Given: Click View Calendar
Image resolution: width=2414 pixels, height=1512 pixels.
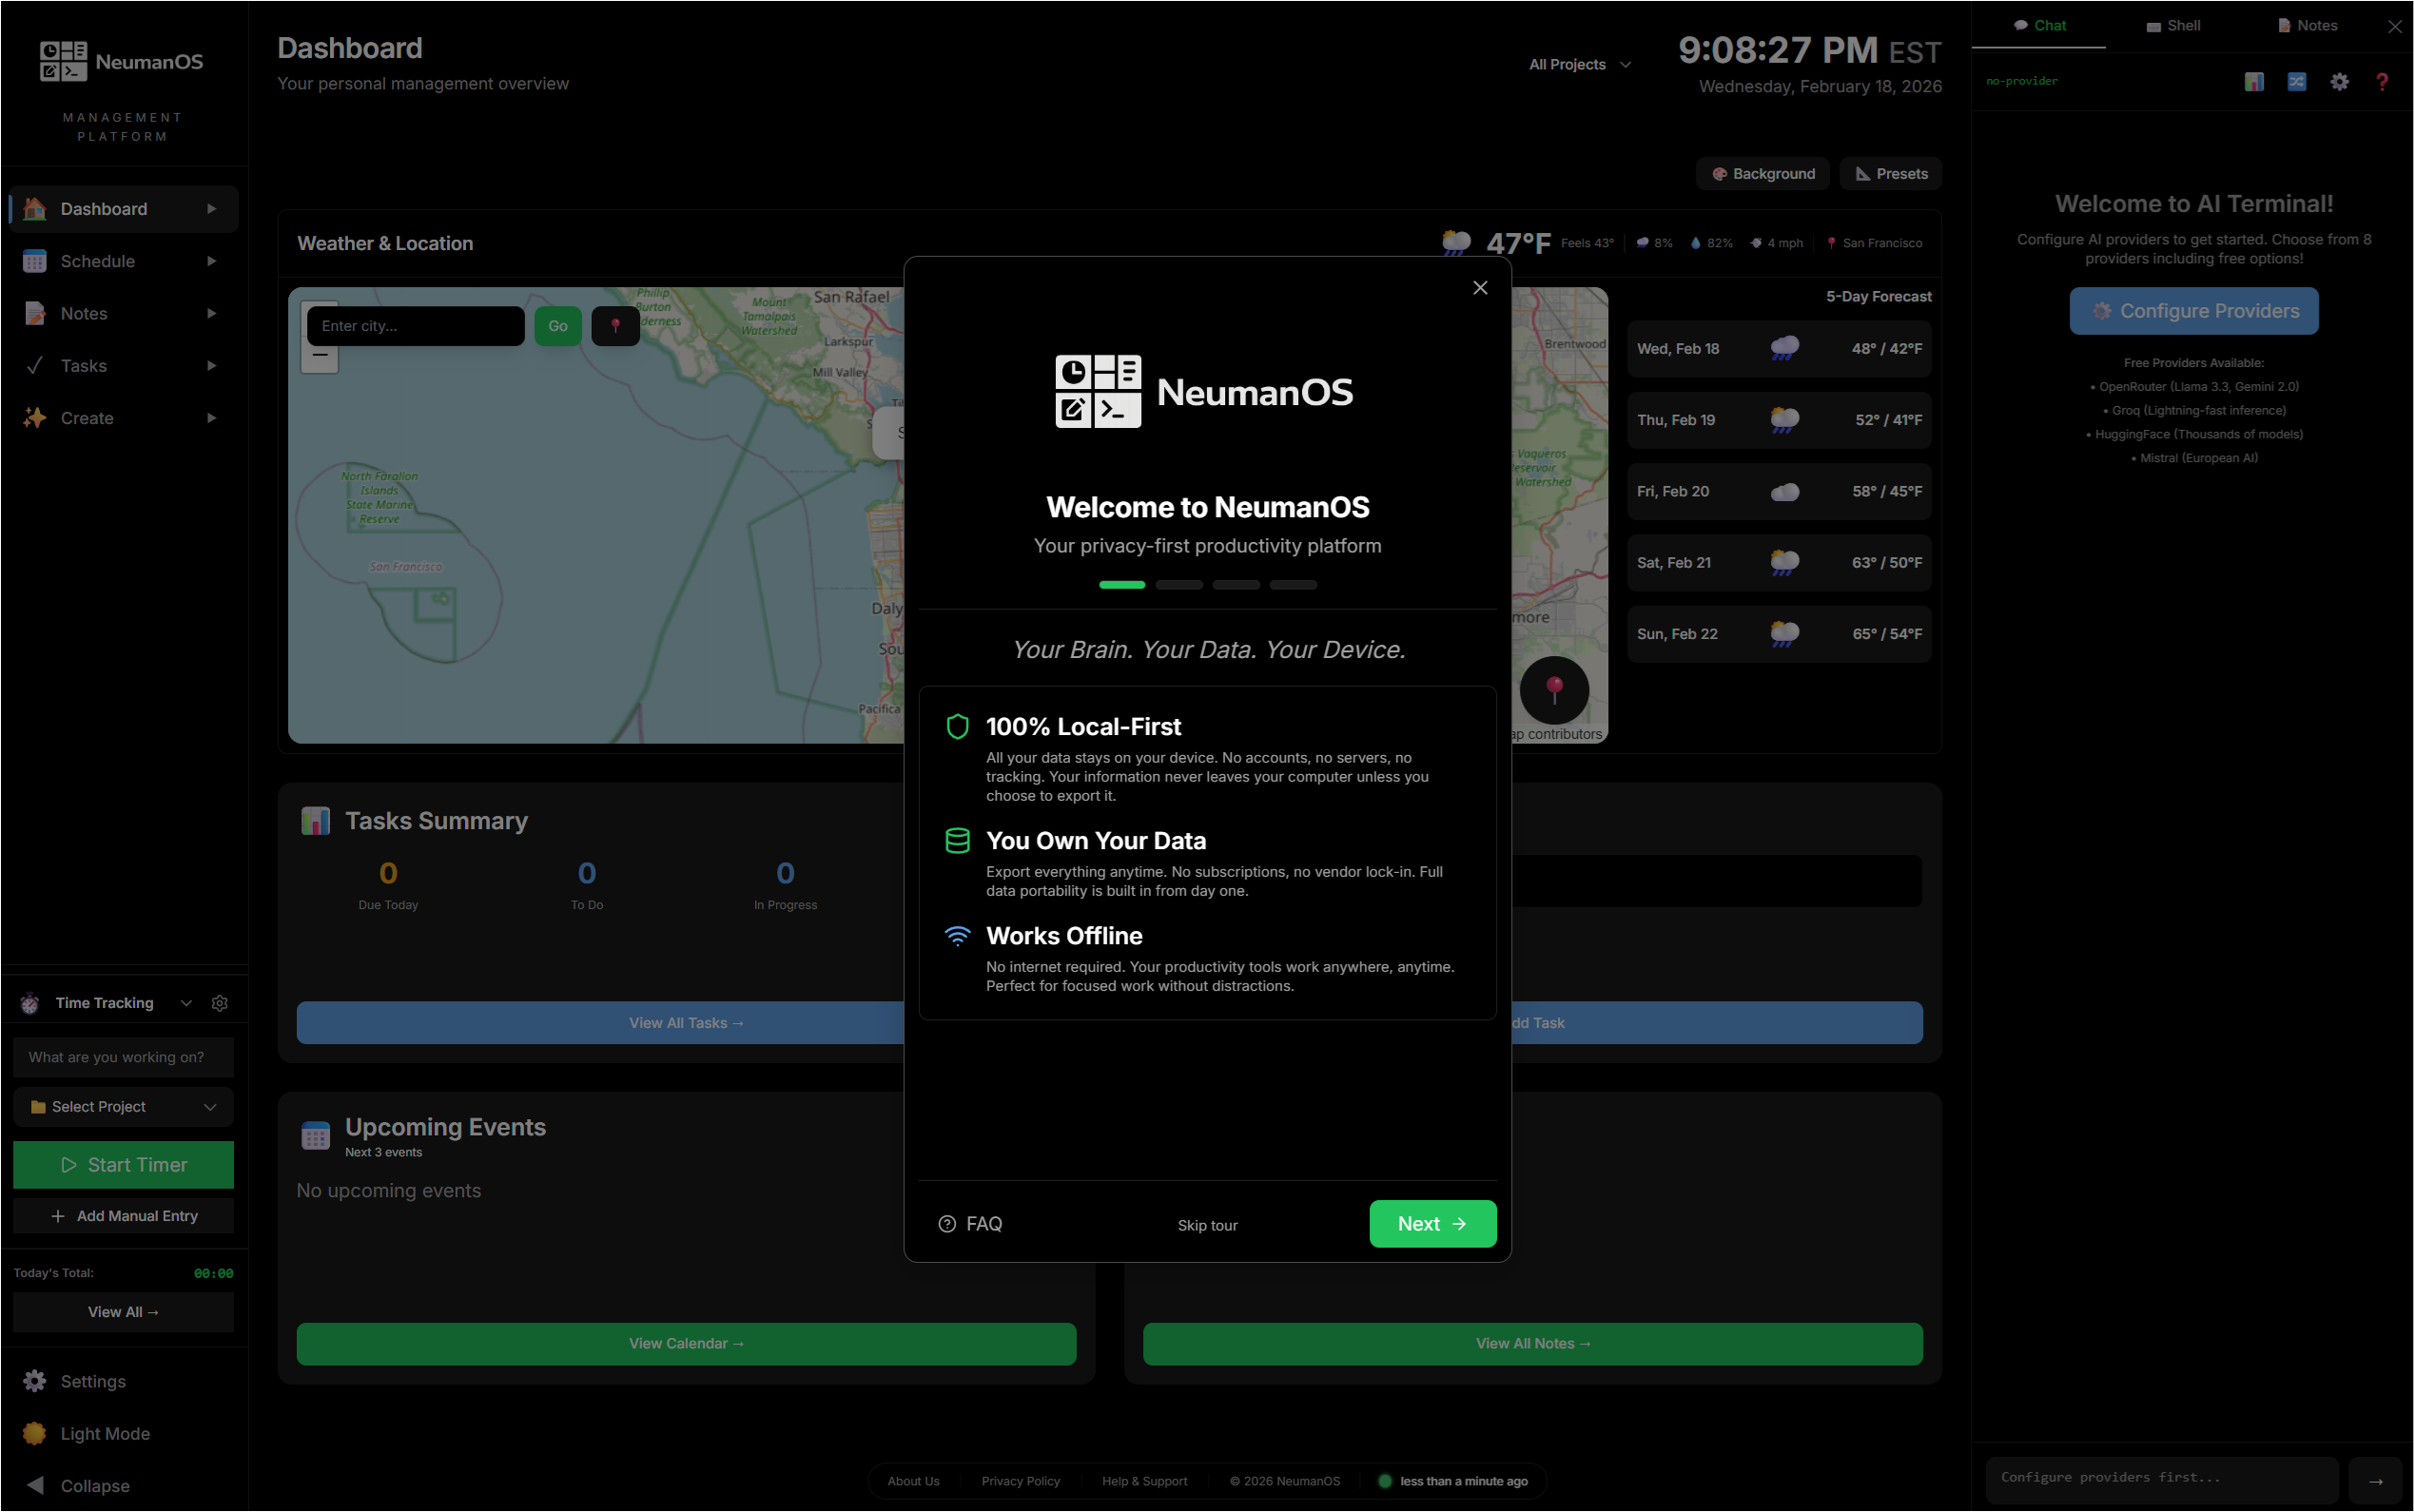Looking at the screenshot, I should pos(686,1344).
